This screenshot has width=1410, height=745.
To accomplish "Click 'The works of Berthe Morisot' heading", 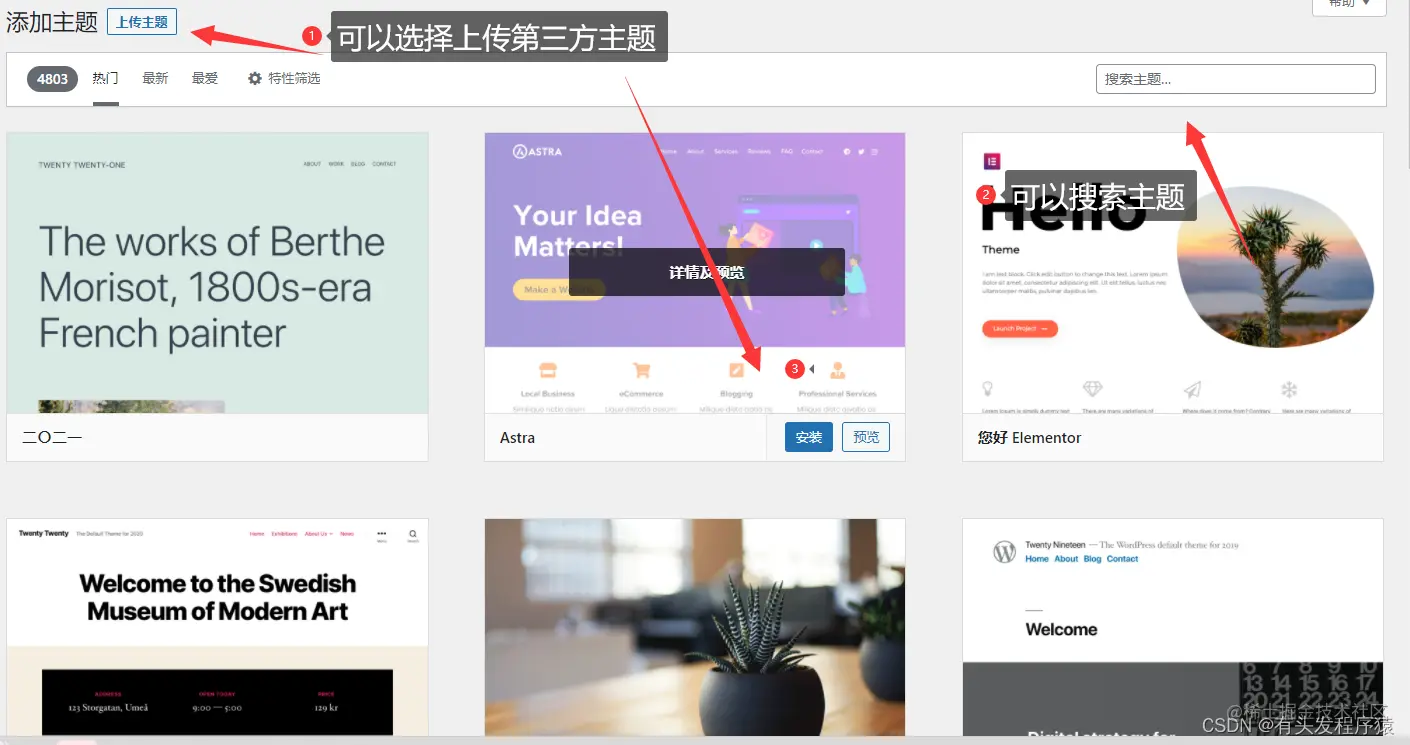I will [212, 287].
